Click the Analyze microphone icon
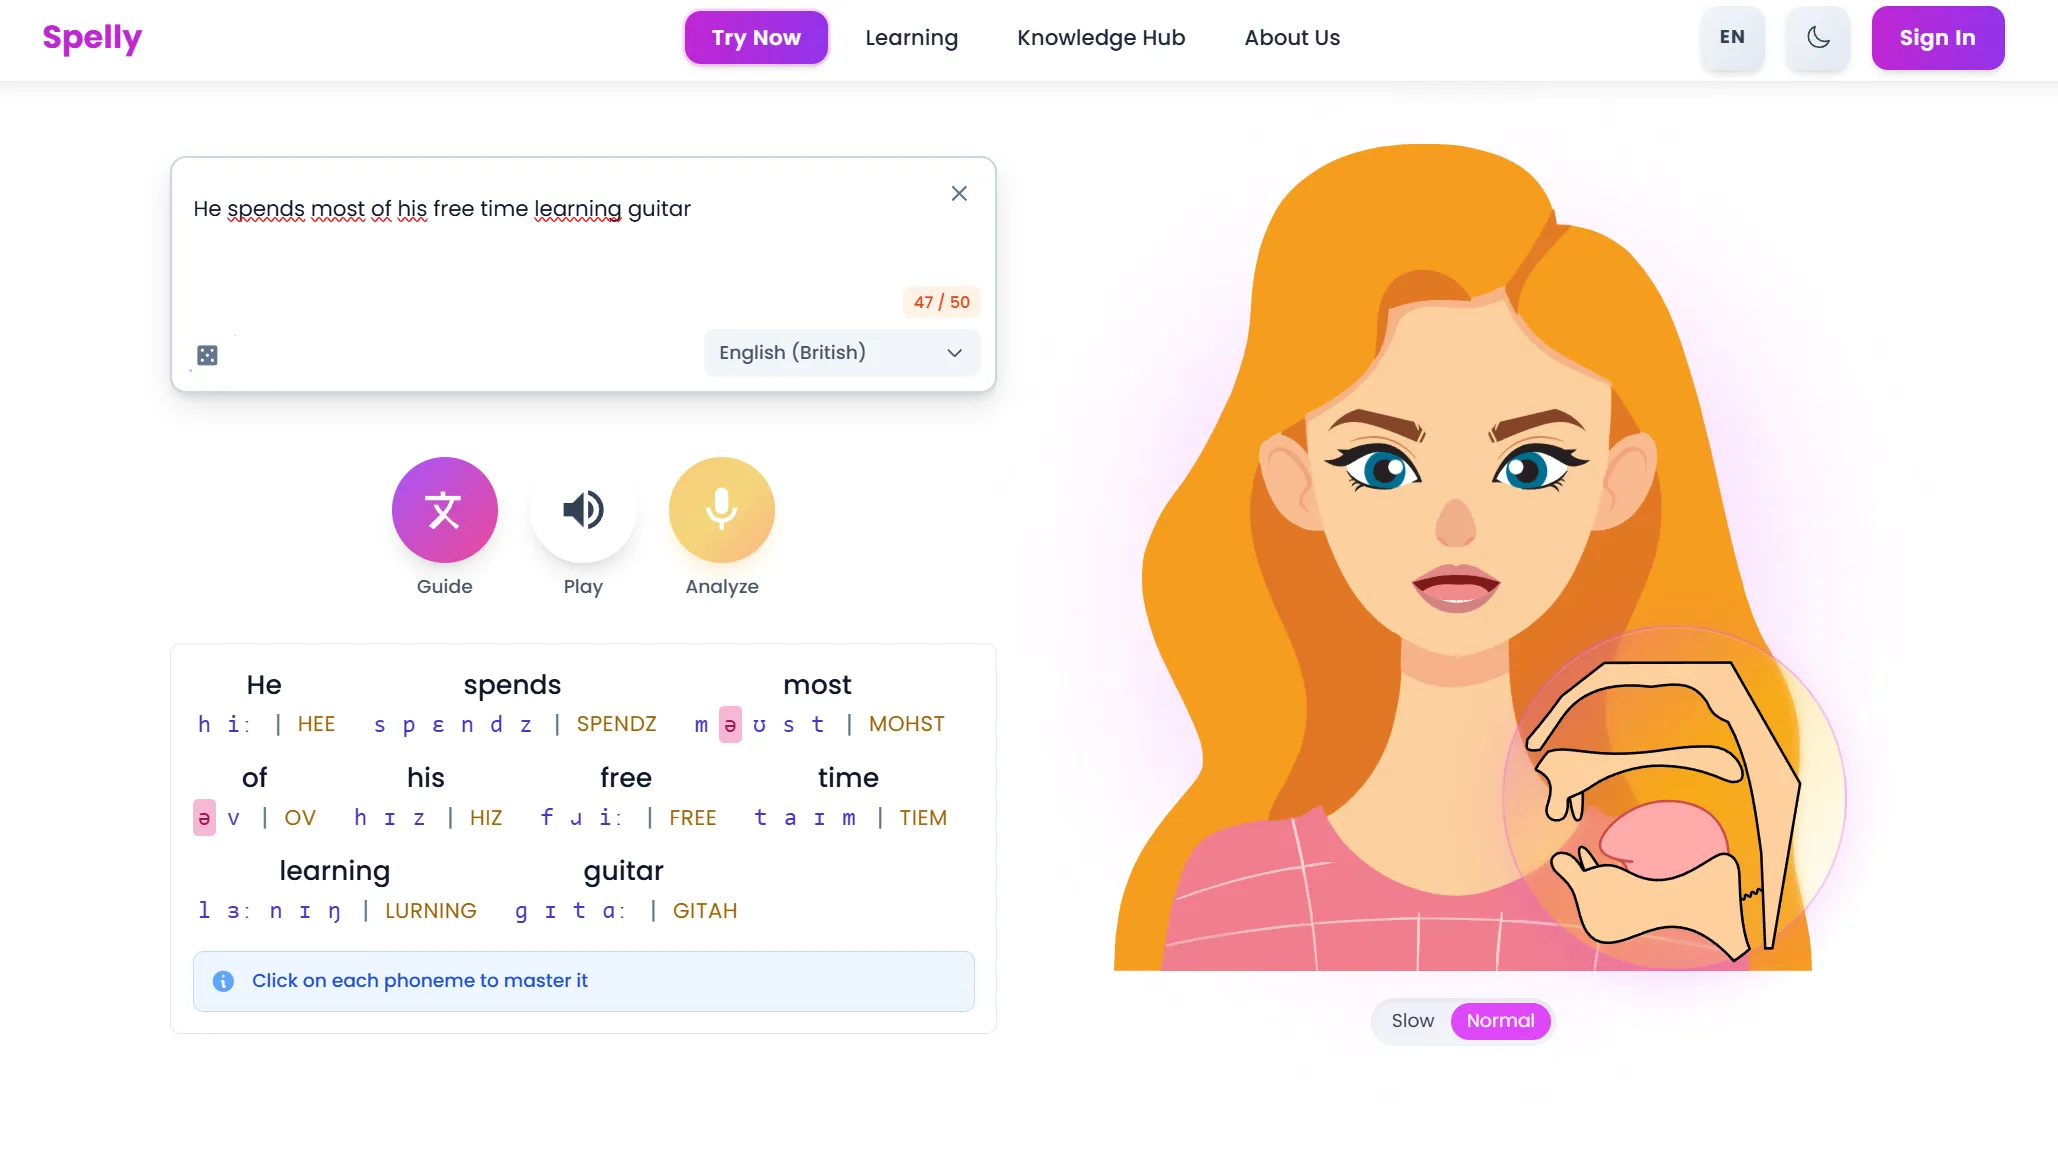2058x1161 pixels. click(x=721, y=510)
